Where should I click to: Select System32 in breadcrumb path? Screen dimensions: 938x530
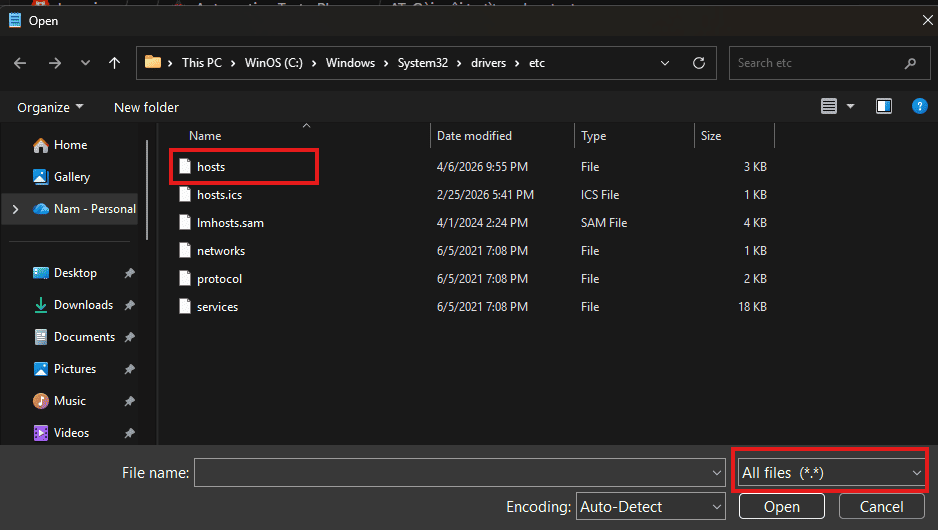coord(422,63)
